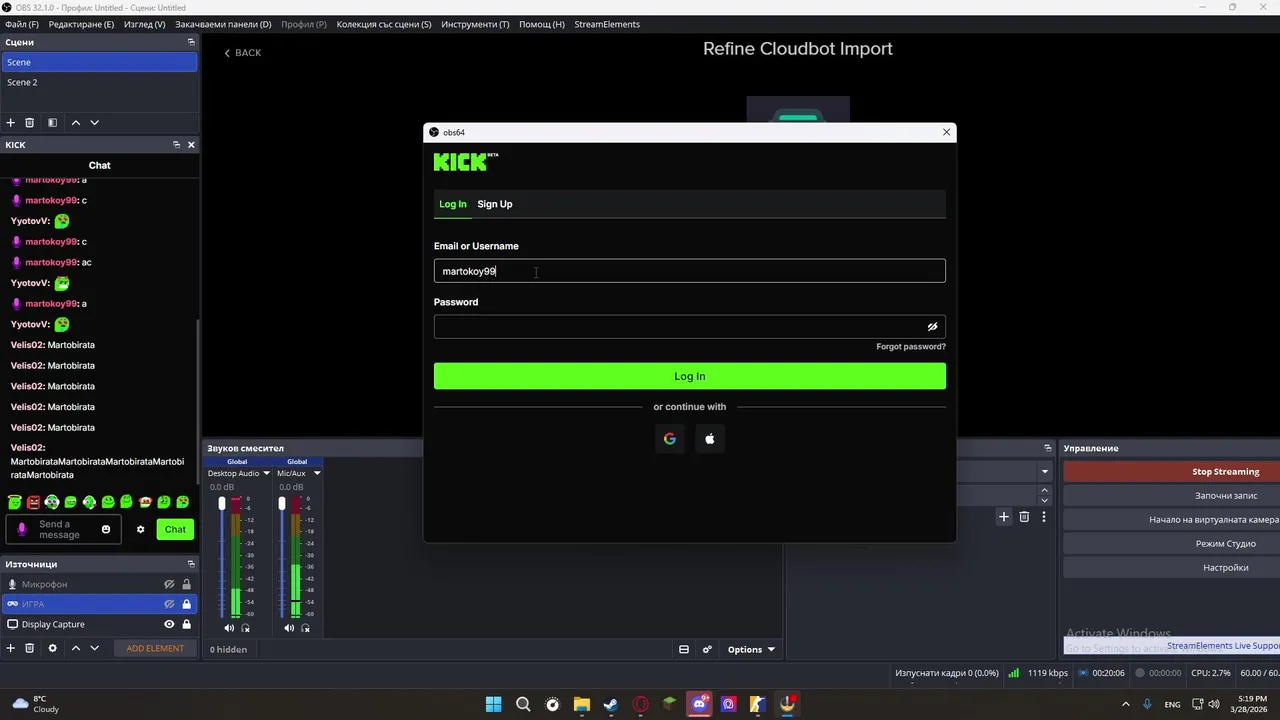
Task: Open emoji picker in chat message box
Action: pyautogui.click(x=106, y=529)
